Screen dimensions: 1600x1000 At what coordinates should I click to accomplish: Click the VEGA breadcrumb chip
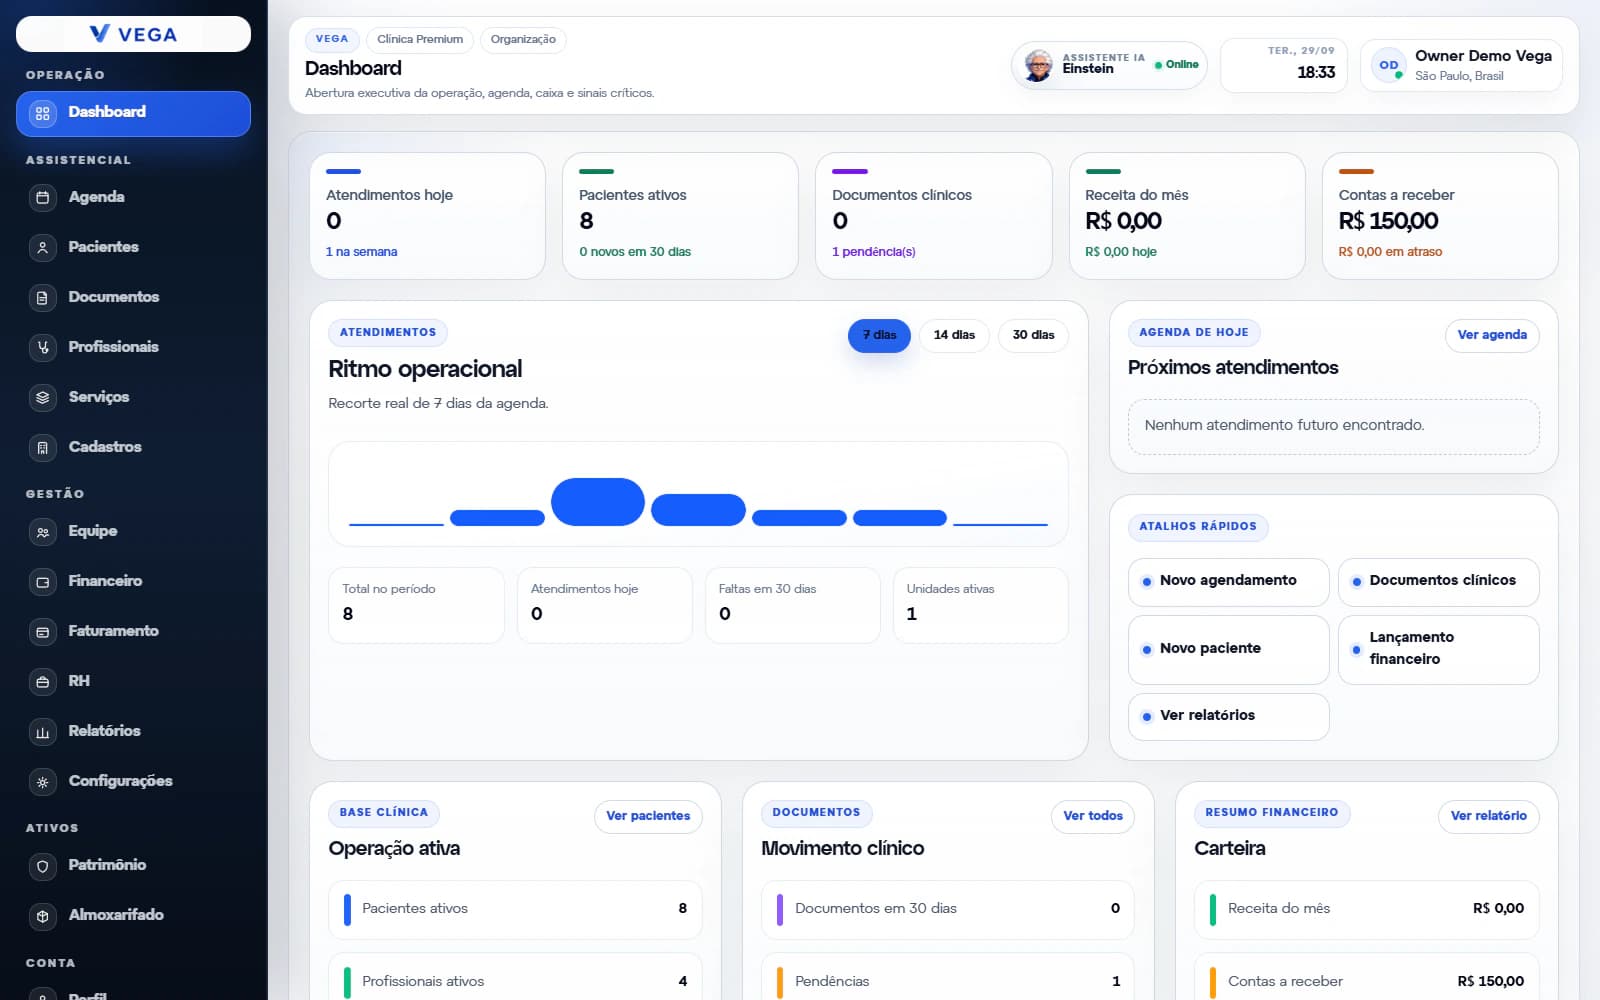tap(332, 39)
